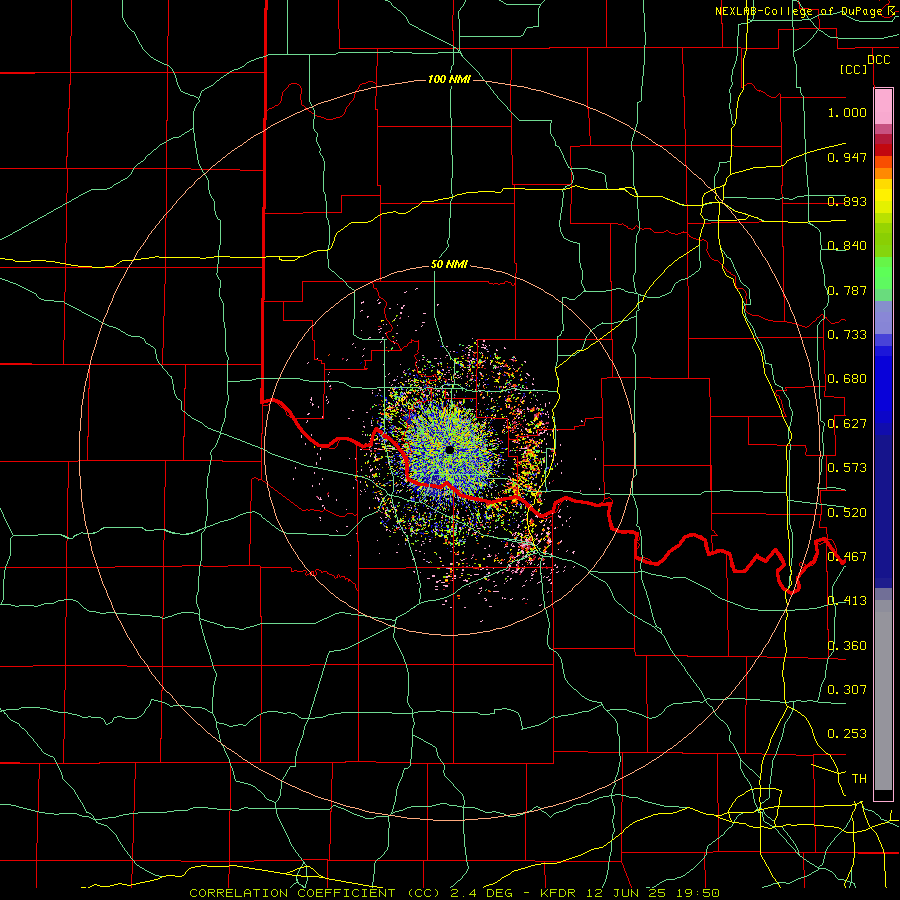Viewport: 900px width, 900px height.
Task: Click the 0.947 legend value
Action: (x=847, y=157)
